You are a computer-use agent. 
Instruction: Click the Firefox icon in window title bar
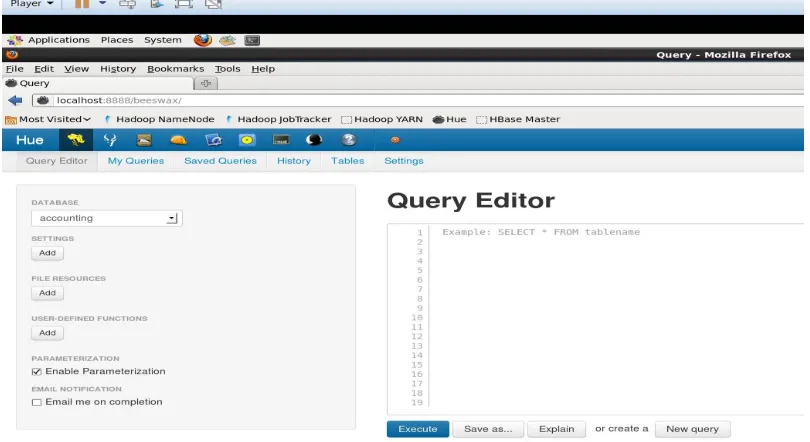[12, 55]
